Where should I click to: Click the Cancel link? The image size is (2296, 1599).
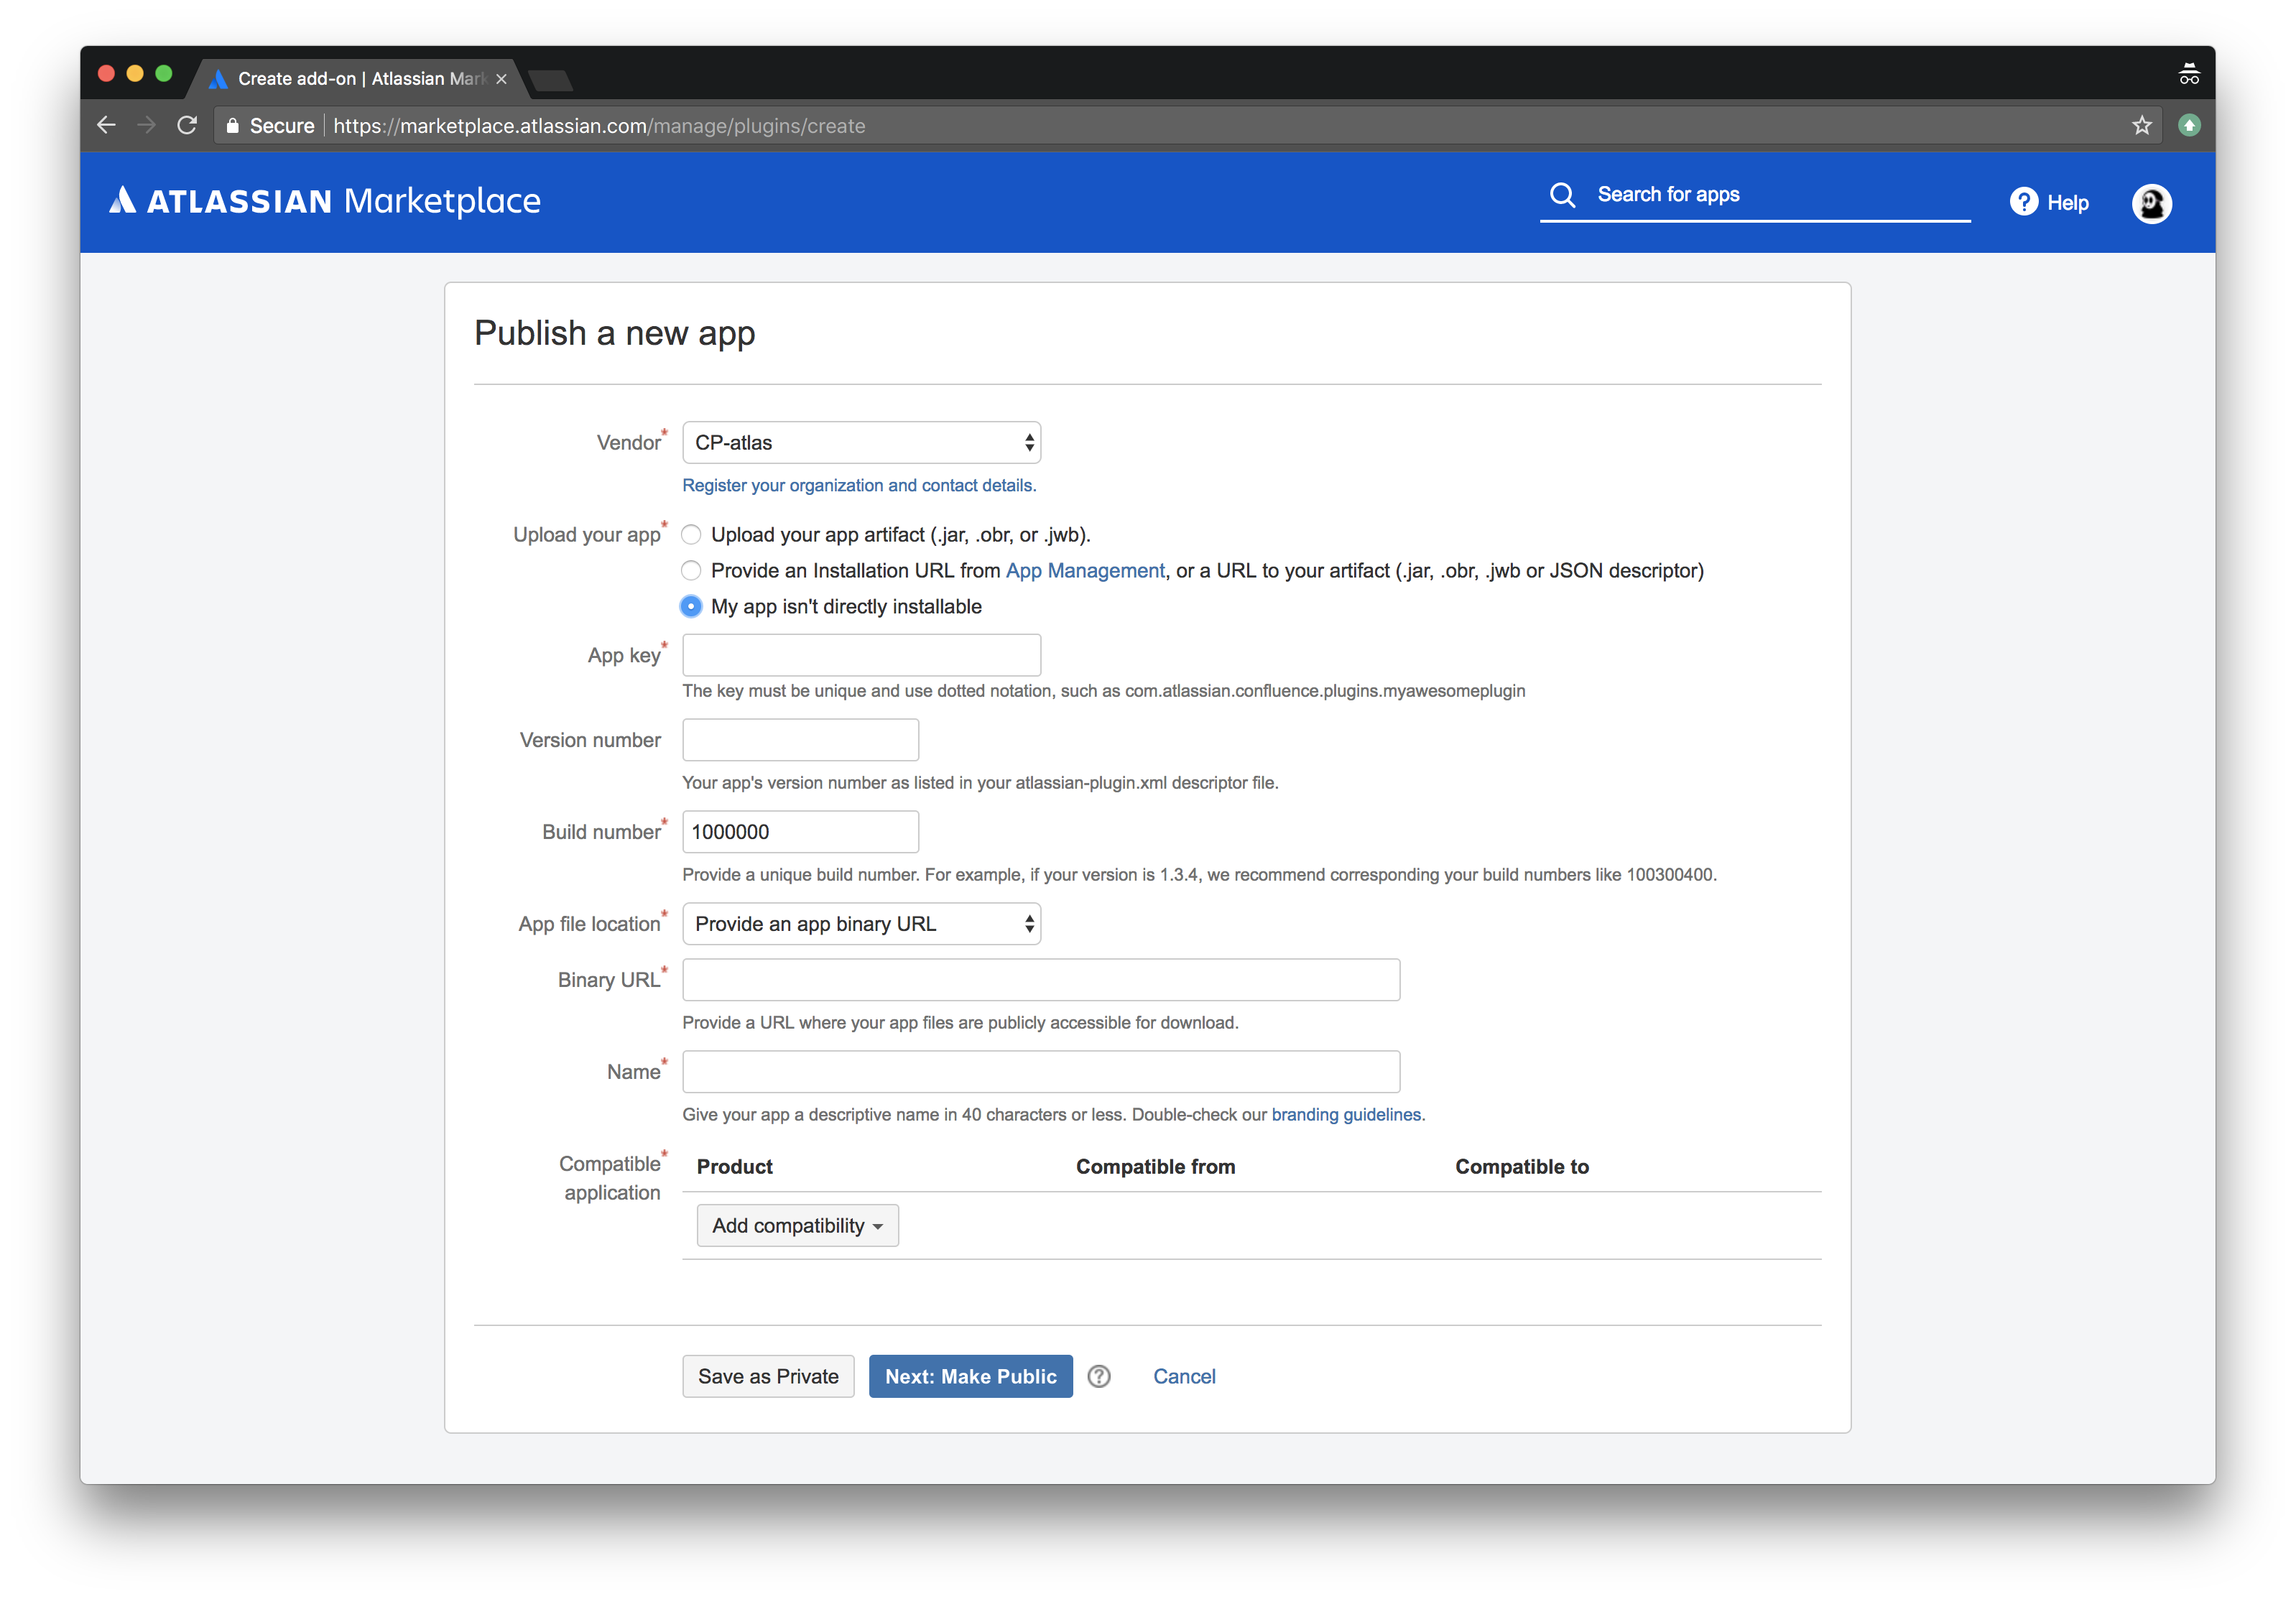(1184, 1376)
